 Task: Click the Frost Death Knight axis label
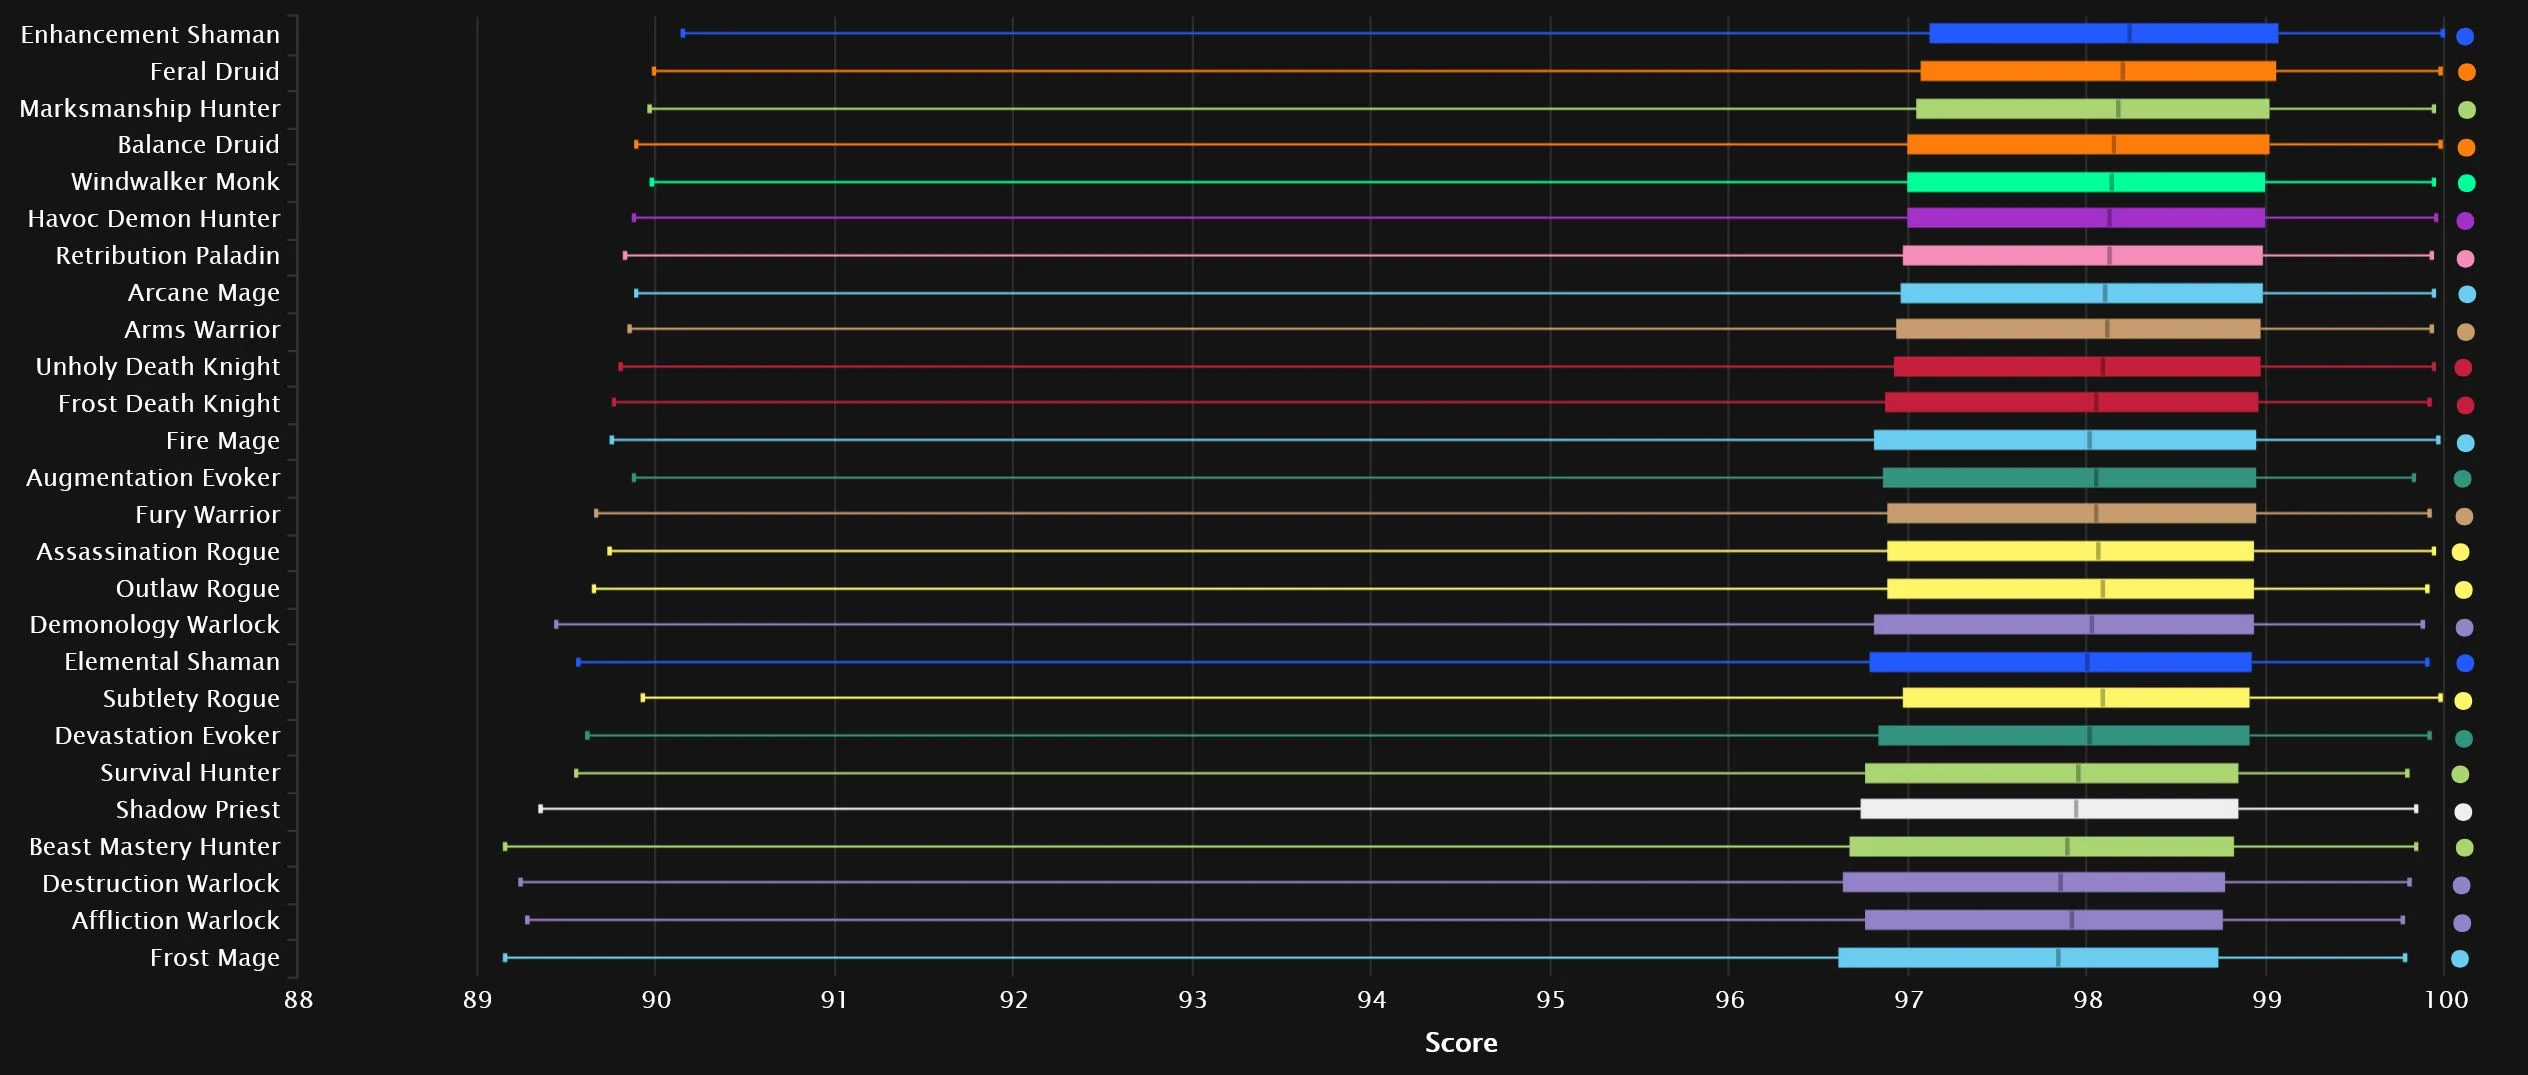click(169, 404)
